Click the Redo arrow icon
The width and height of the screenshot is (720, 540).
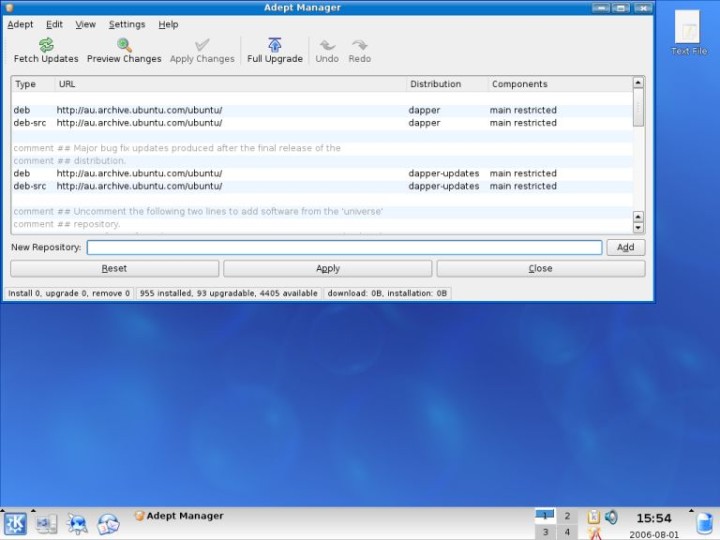click(x=360, y=45)
